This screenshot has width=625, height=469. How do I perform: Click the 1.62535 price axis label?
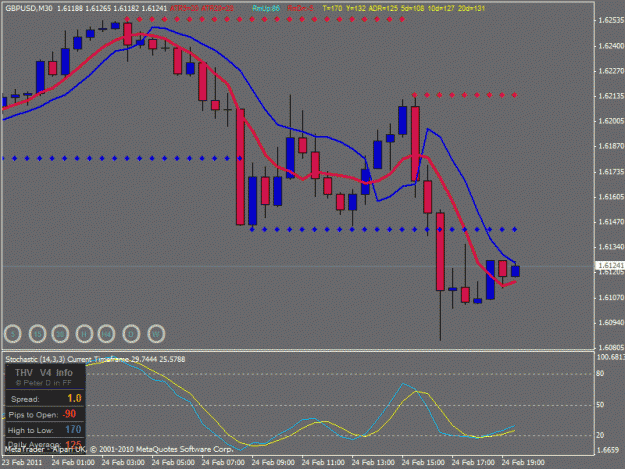pos(611,20)
